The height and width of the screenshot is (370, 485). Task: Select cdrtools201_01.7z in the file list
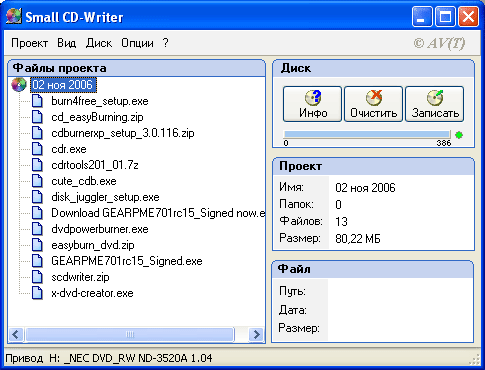[x=95, y=165]
